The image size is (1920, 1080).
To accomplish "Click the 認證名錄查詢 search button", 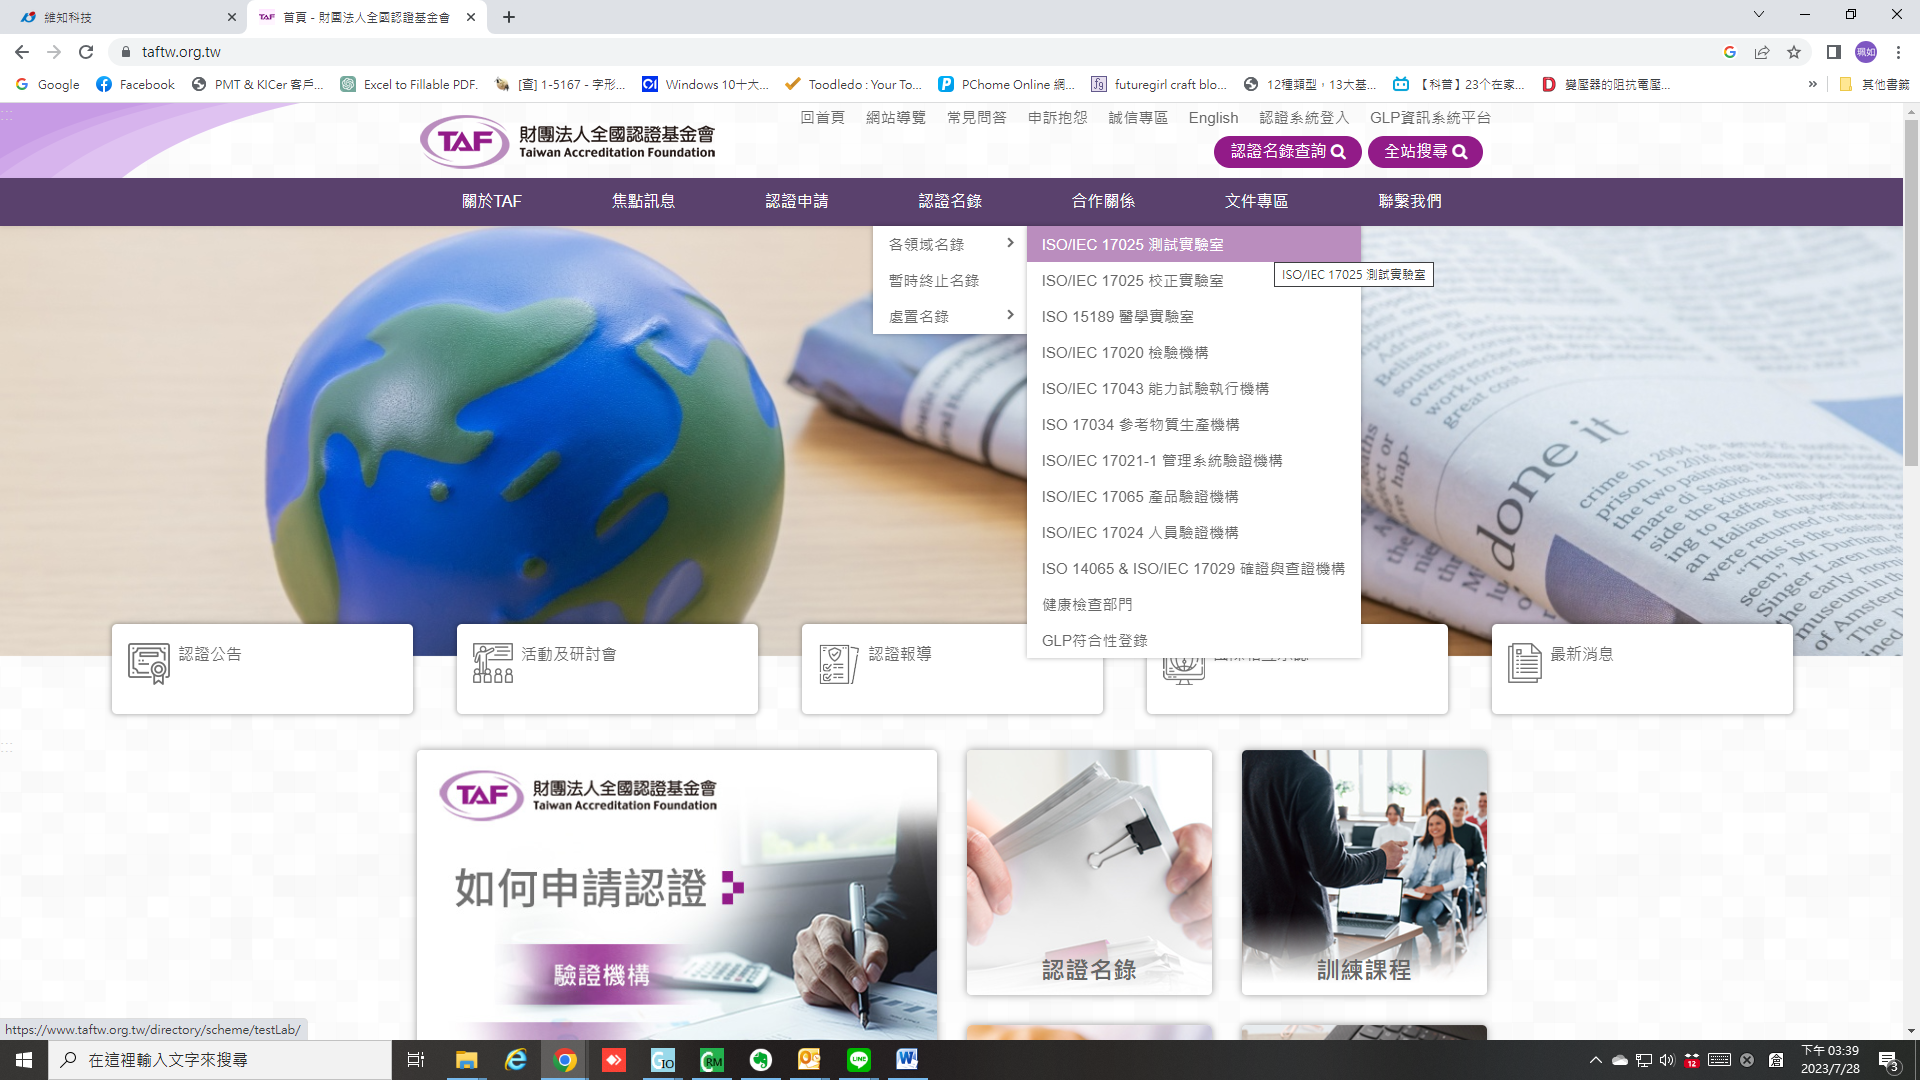I will tap(1287, 151).
